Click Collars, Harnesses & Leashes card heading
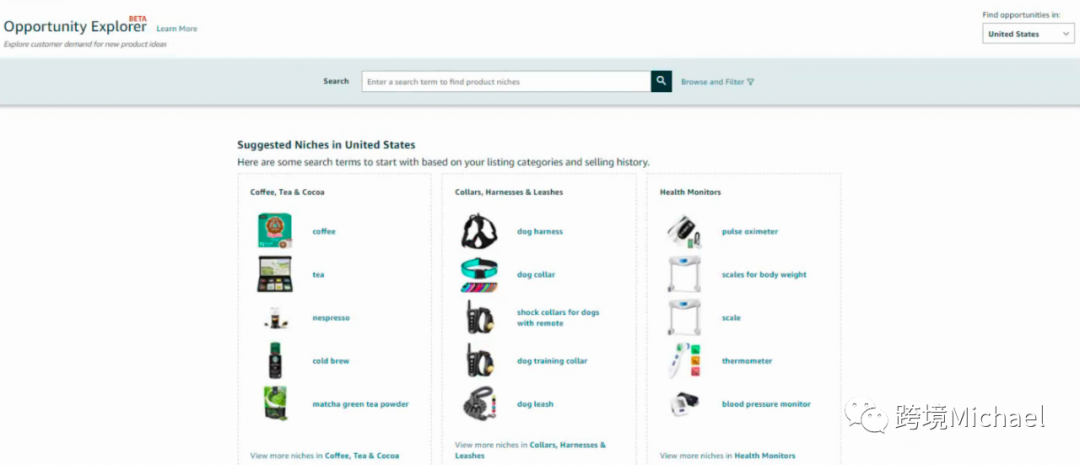Viewport: 1080px width, 465px height. pos(509,192)
